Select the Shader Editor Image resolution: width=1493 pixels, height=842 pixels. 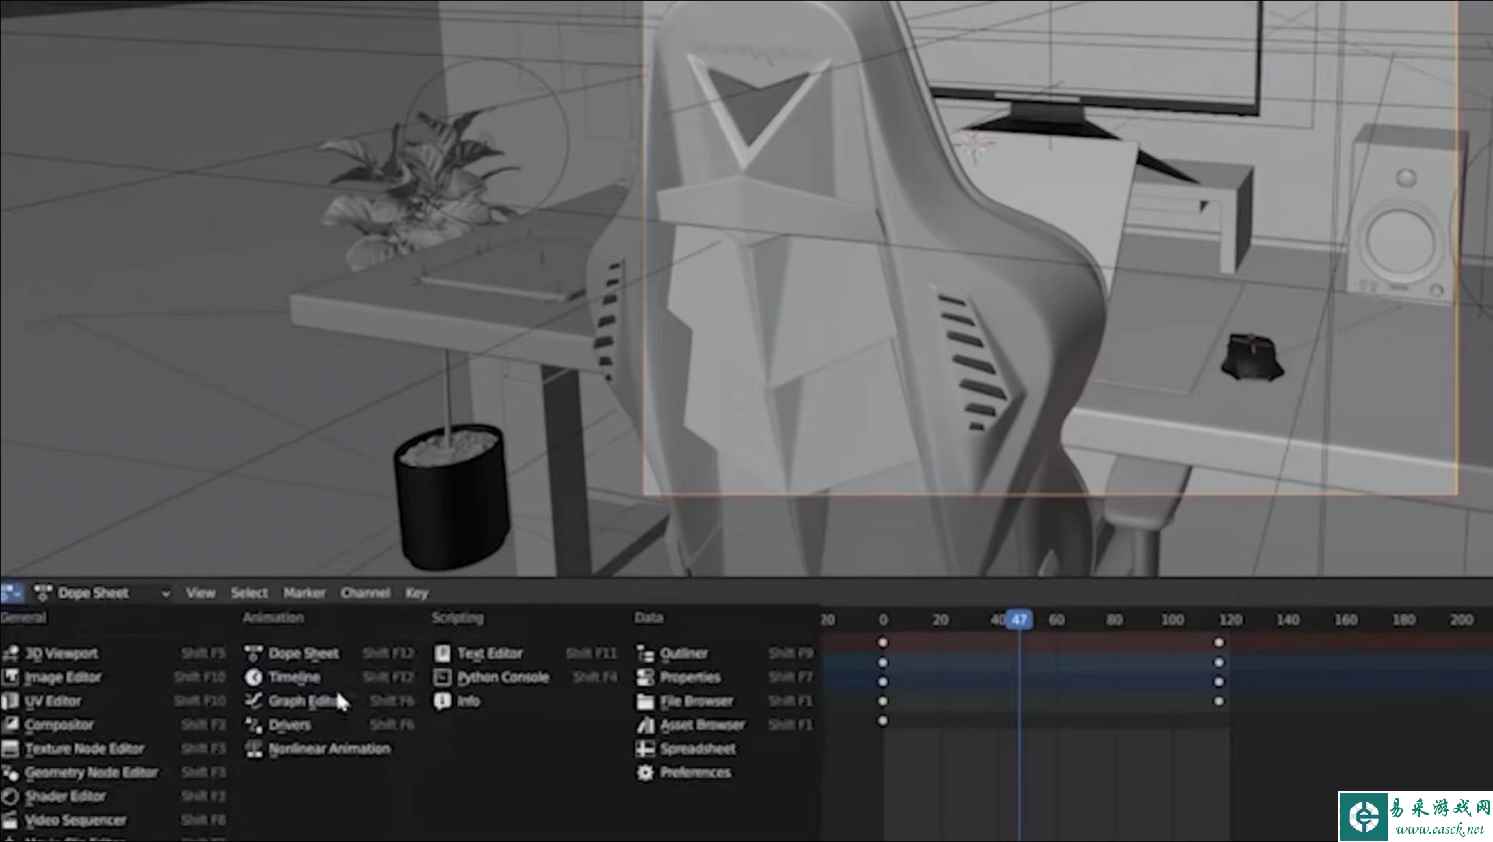tap(64, 797)
